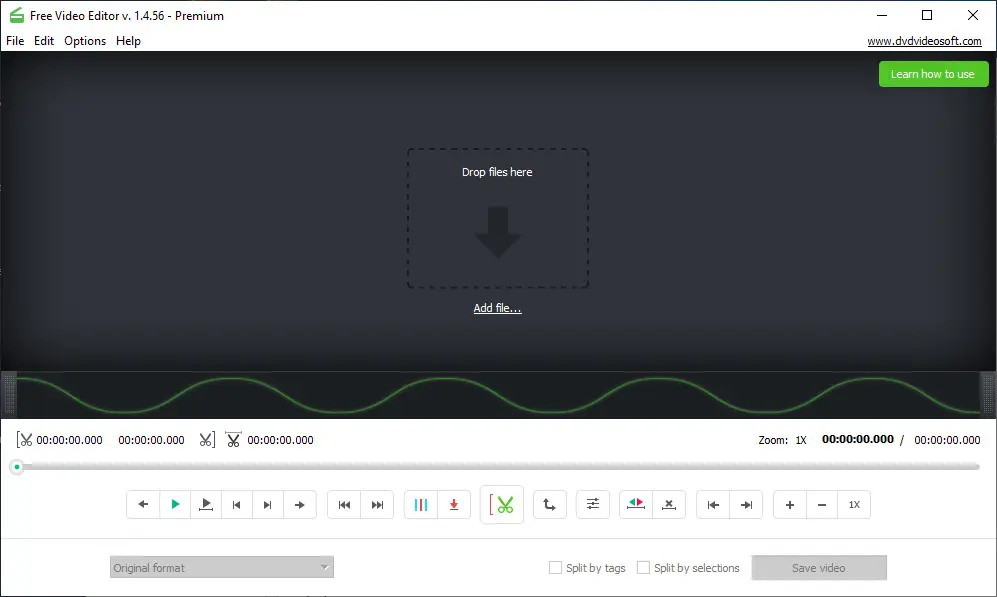Click the large green scissors cut button

(x=502, y=505)
